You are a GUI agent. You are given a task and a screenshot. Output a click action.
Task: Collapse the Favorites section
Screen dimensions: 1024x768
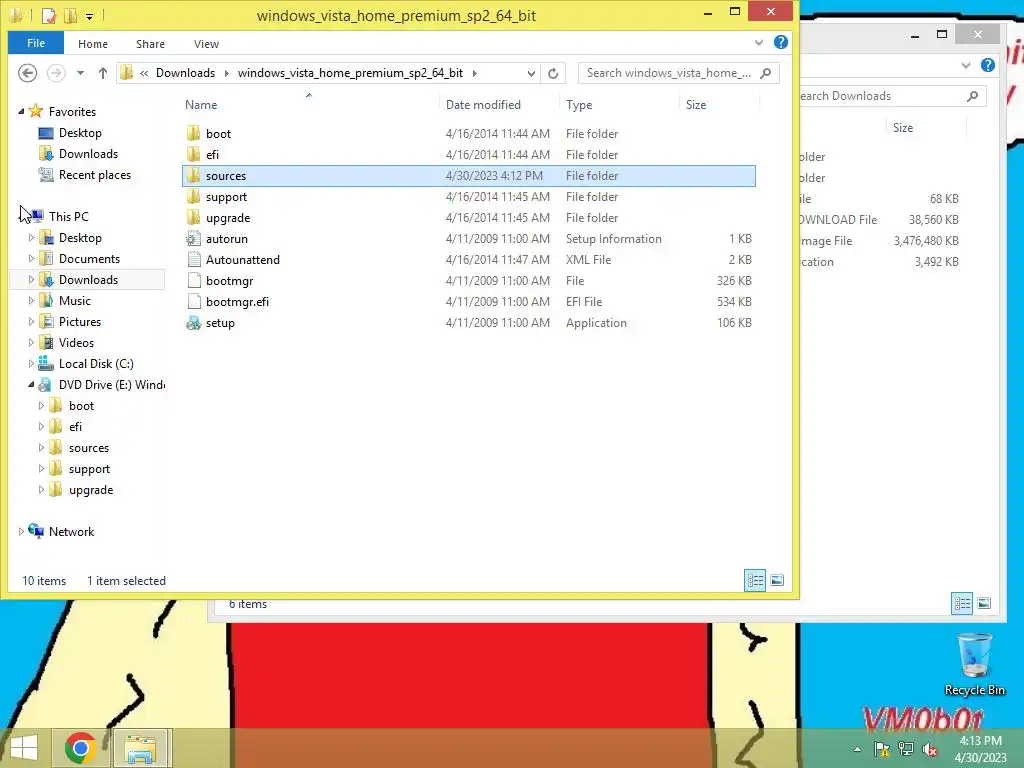tap(21, 112)
